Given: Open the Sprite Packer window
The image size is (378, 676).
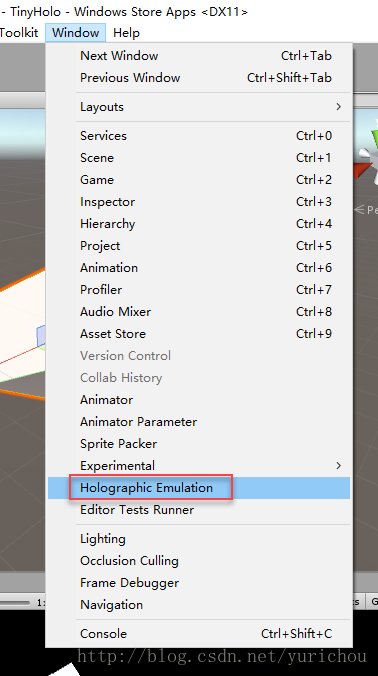Looking at the screenshot, I should tap(199, 444).
